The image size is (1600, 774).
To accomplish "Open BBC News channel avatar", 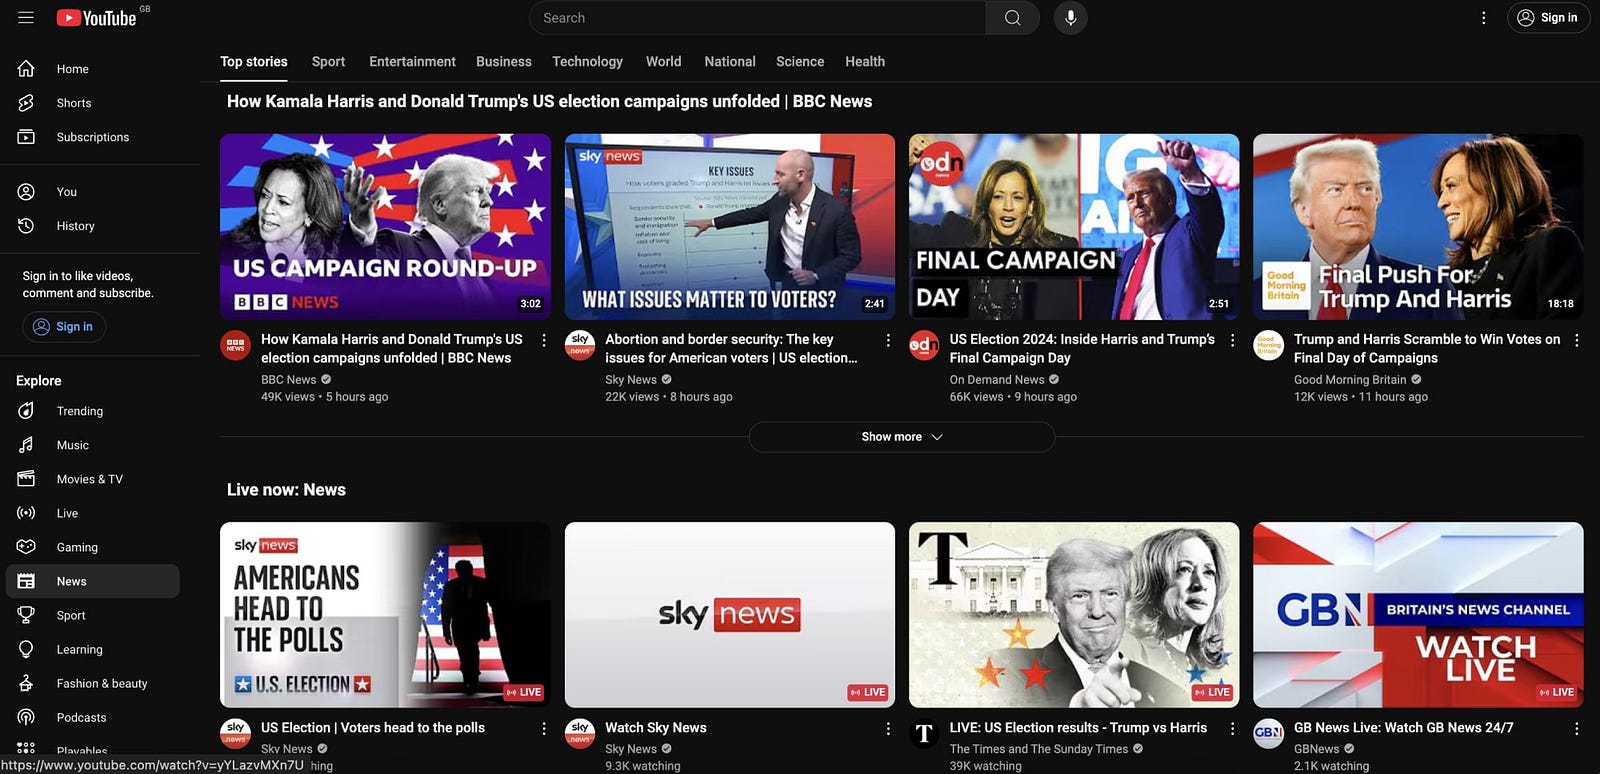I will click(x=236, y=346).
